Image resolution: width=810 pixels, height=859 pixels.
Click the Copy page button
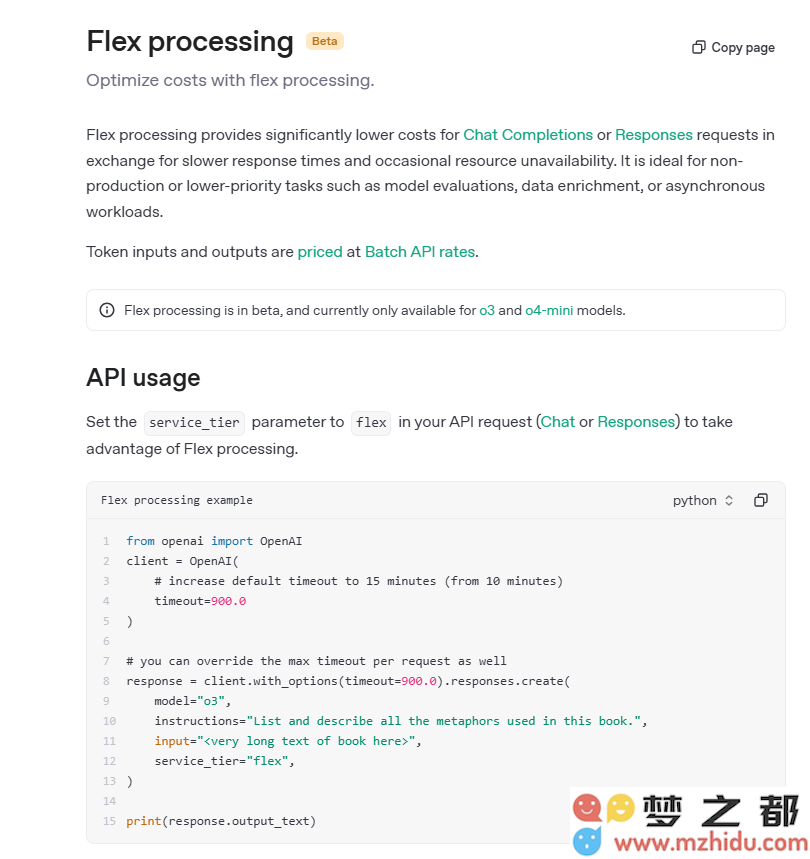(x=733, y=48)
